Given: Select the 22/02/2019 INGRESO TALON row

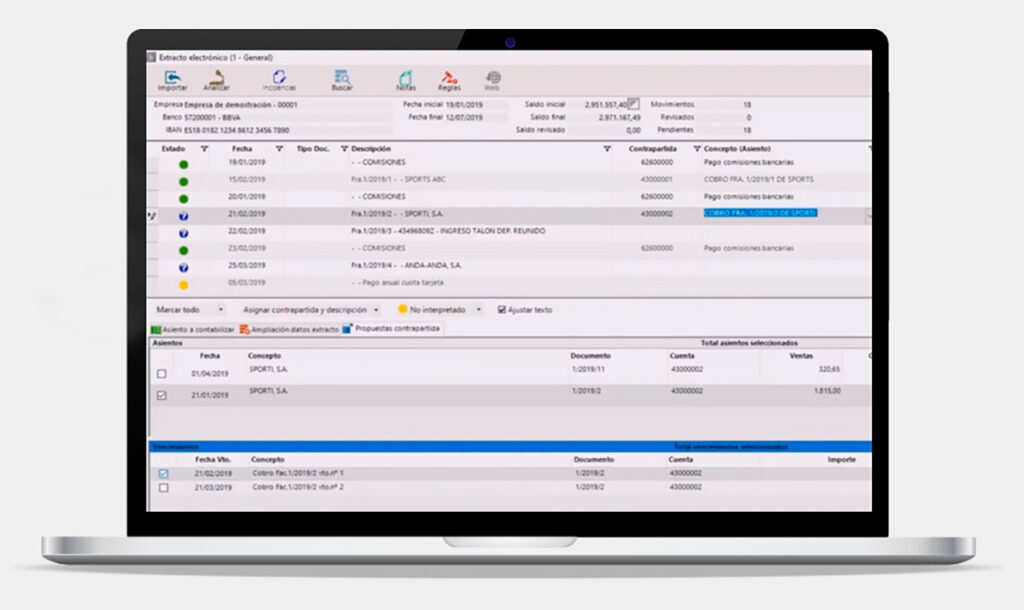Looking at the screenshot, I should [x=450, y=231].
